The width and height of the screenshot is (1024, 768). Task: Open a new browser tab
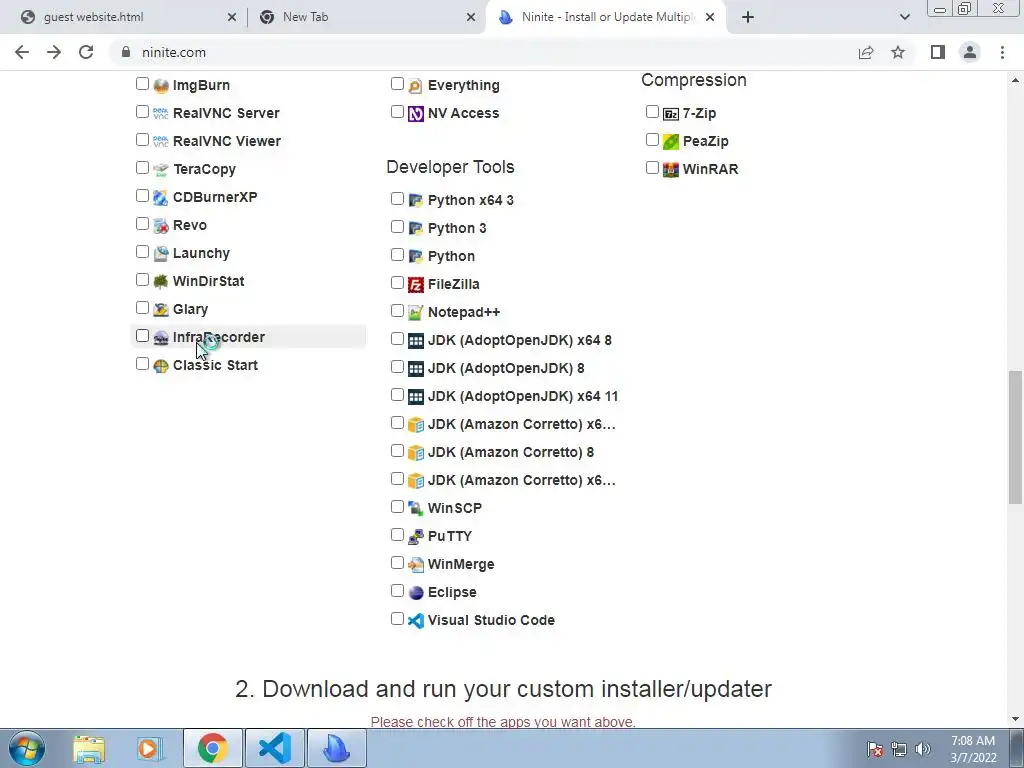pos(748,18)
